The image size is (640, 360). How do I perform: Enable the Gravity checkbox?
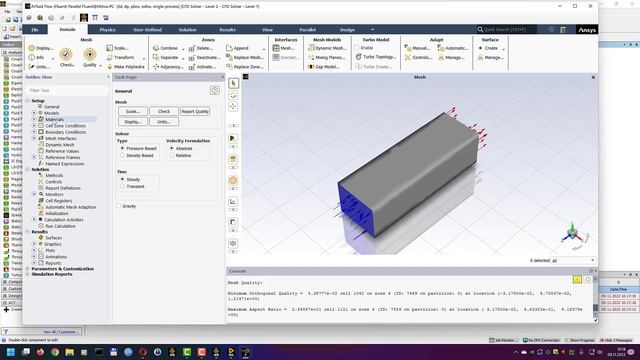point(119,206)
